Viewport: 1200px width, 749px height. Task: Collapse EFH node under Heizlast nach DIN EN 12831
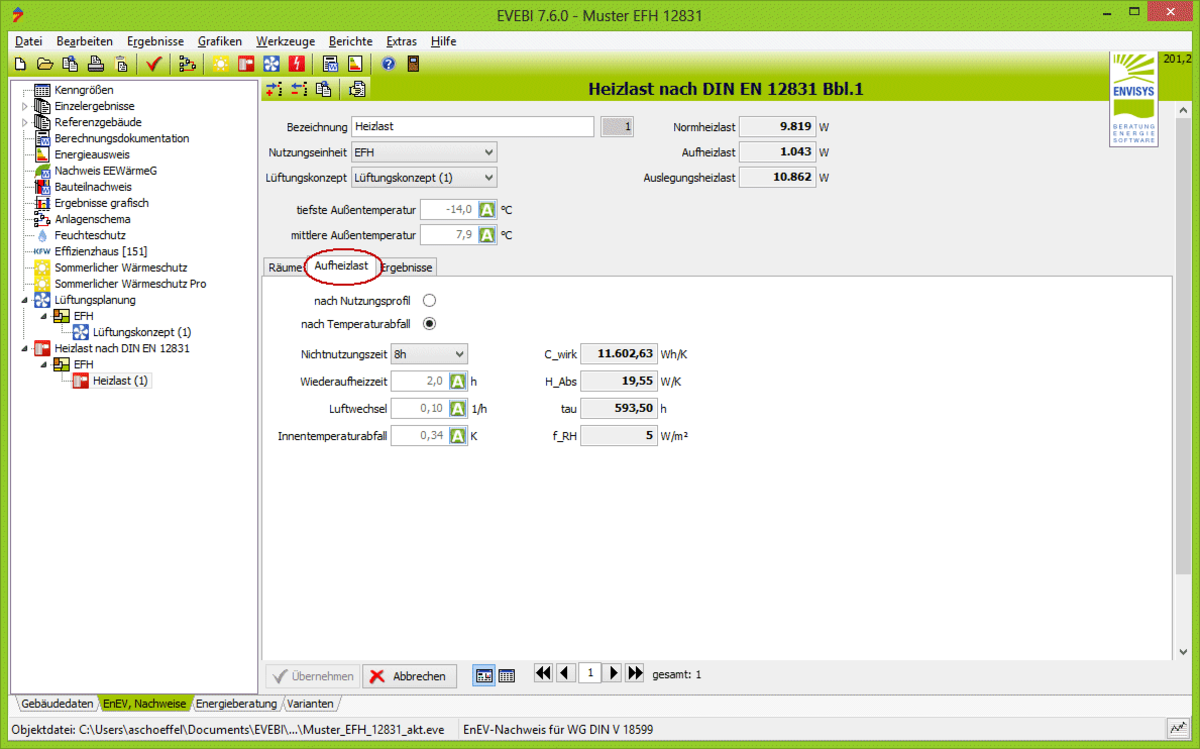pos(44,364)
